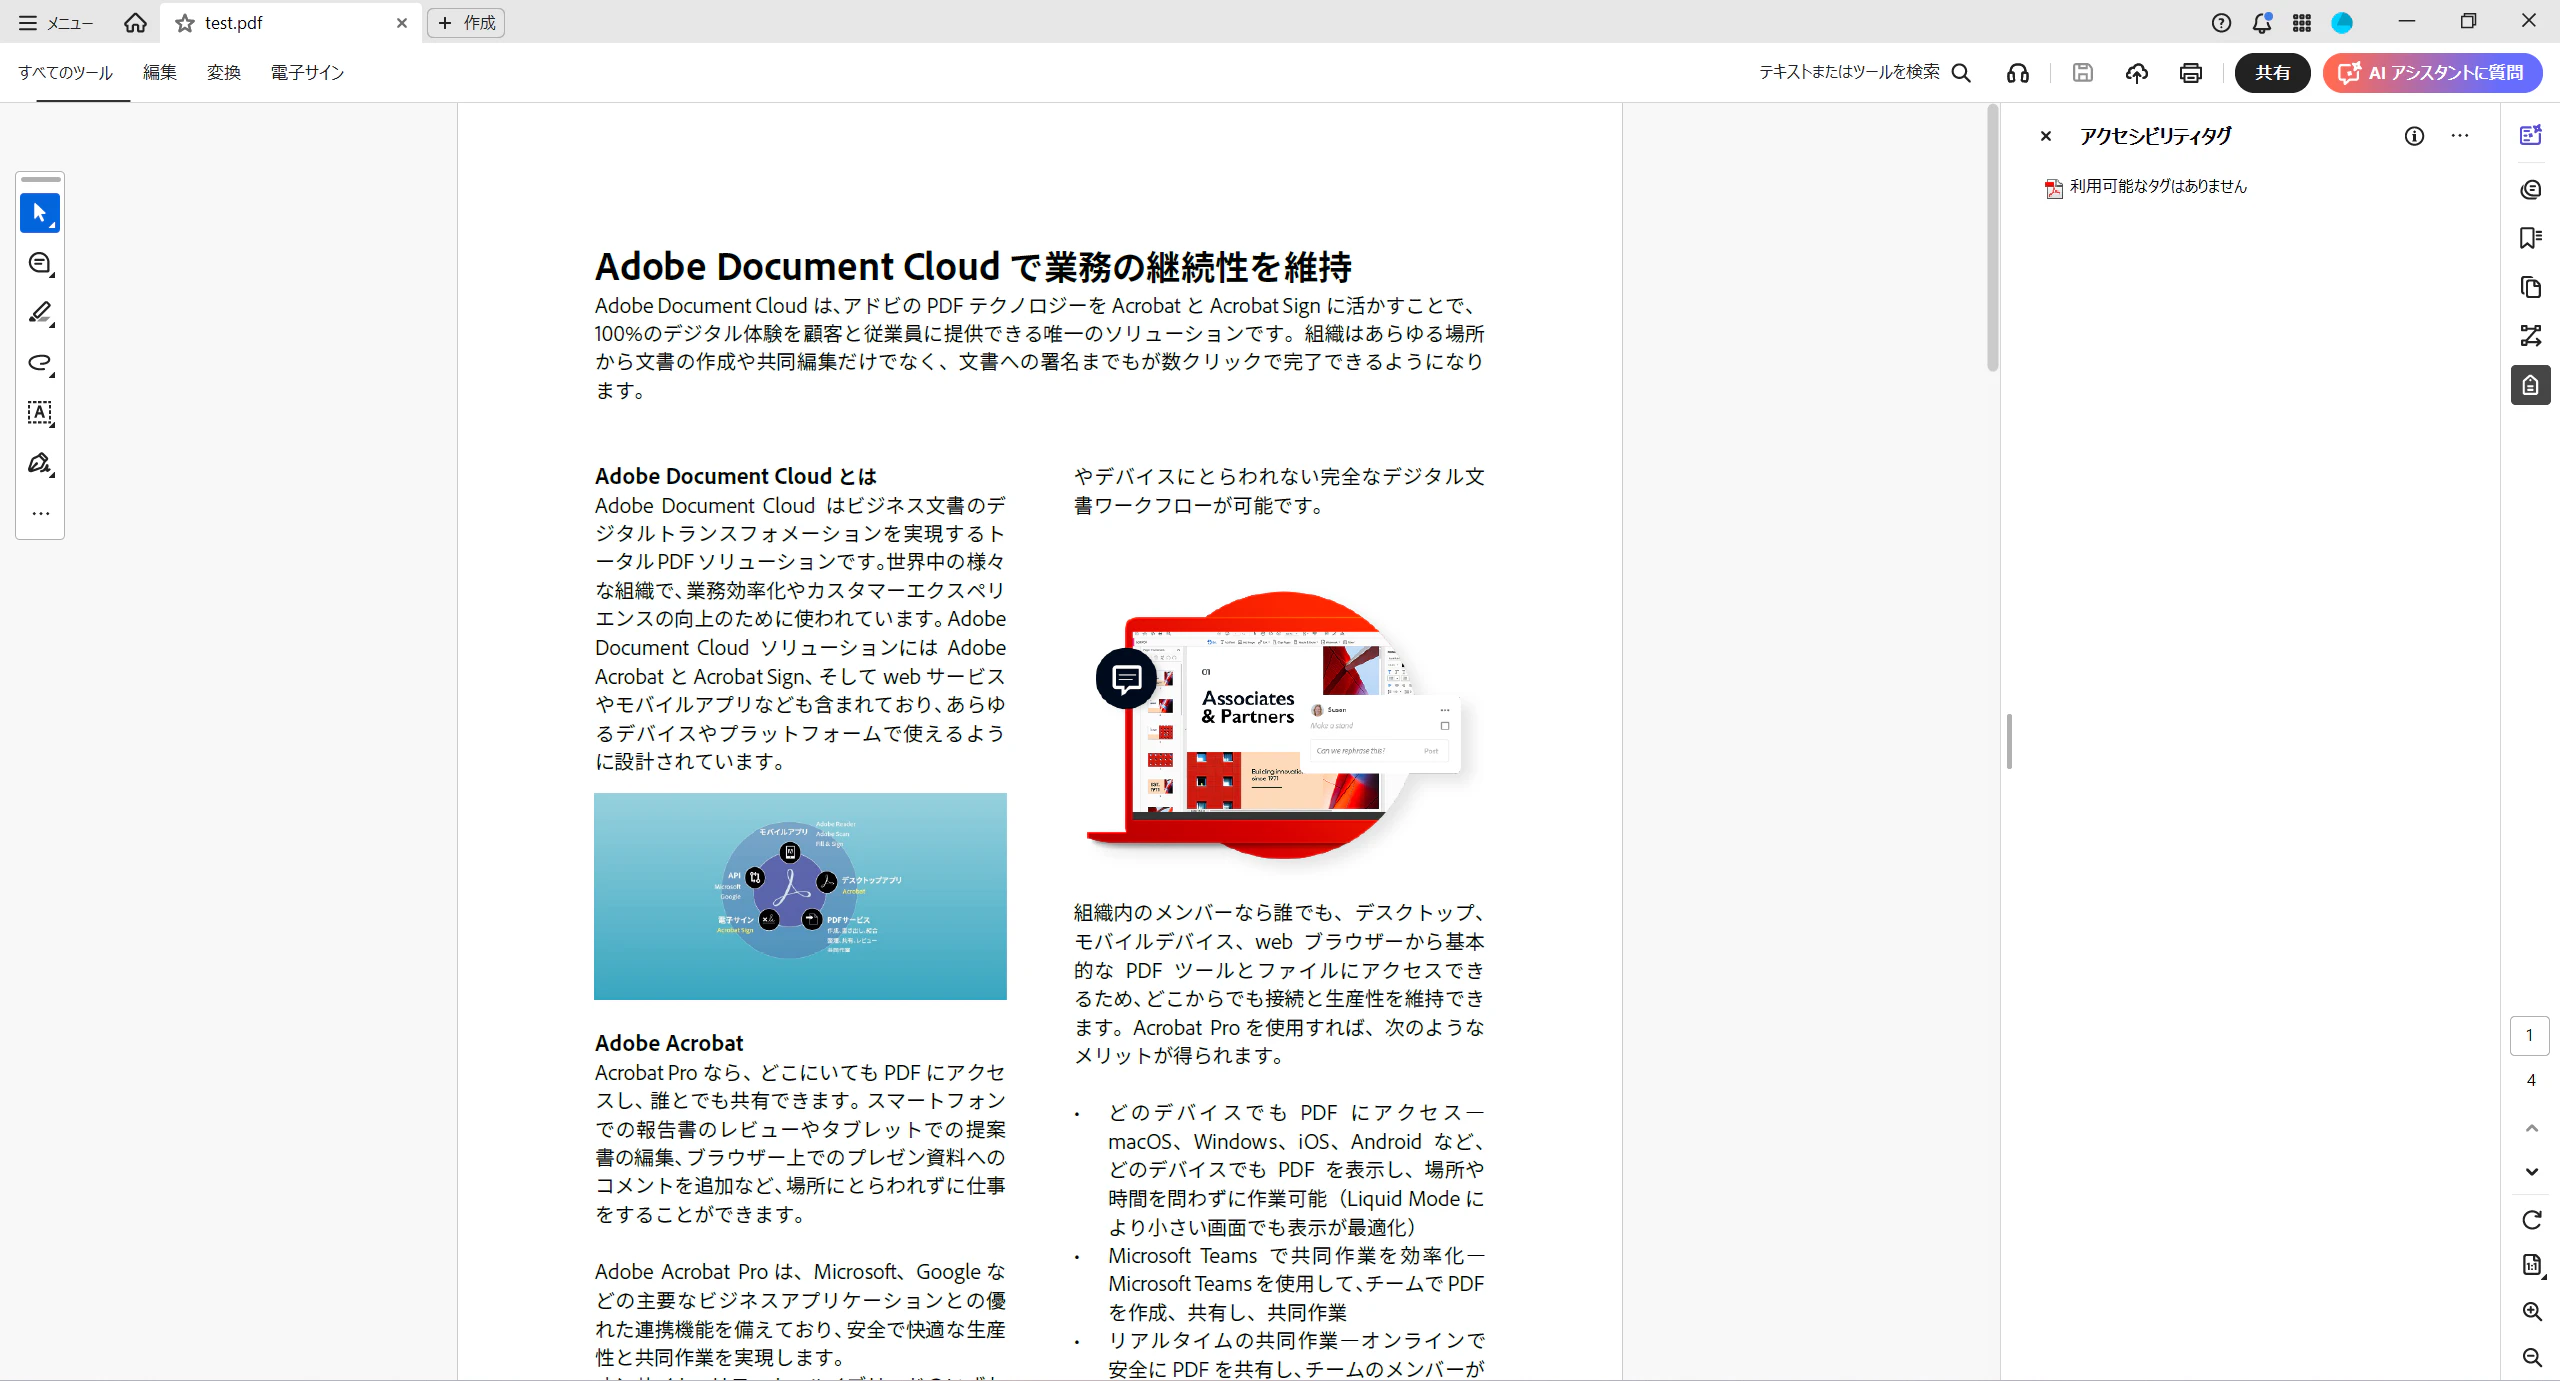Viewport: 2560px width, 1381px height.
Task: Click the document vertical scrollbar thumb
Action: point(1993,238)
